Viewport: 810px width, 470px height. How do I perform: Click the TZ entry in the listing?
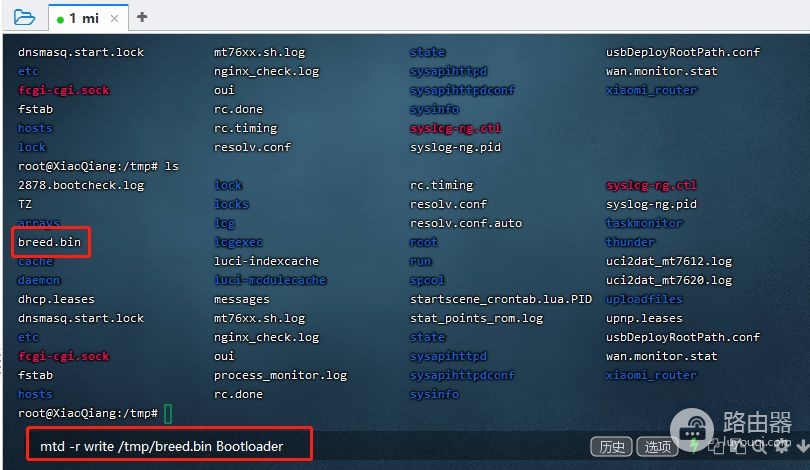pyautogui.click(x=25, y=204)
